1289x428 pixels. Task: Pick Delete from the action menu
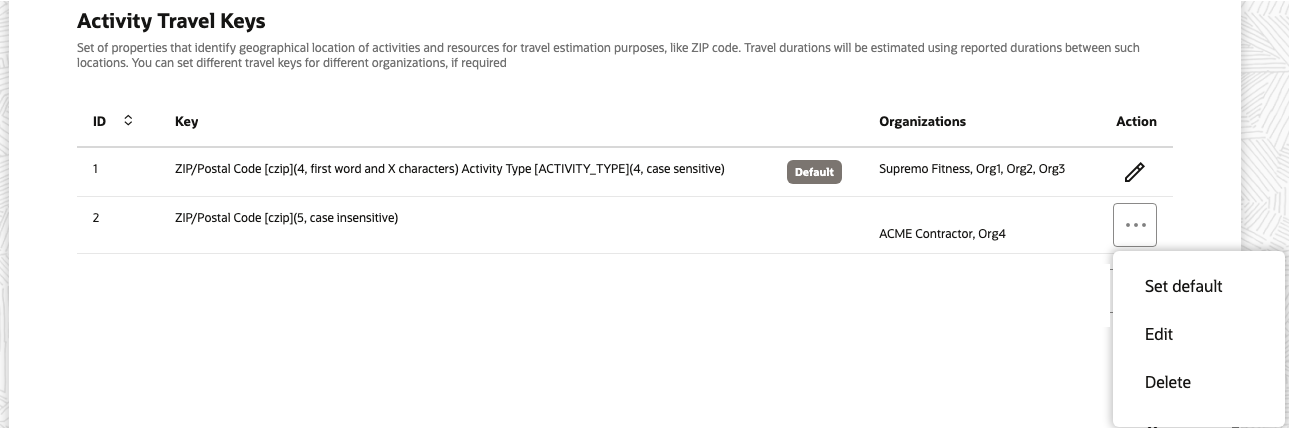point(1167,382)
